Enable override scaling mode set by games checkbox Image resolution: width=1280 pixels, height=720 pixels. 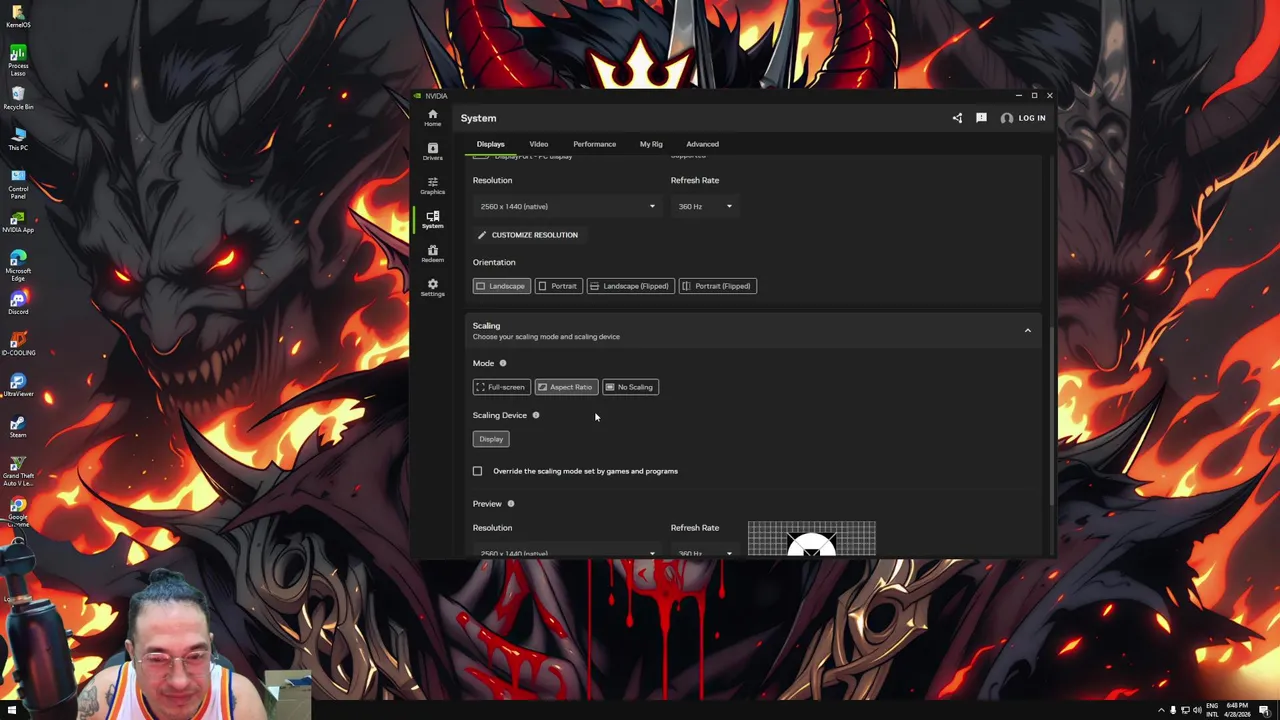tap(477, 471)
